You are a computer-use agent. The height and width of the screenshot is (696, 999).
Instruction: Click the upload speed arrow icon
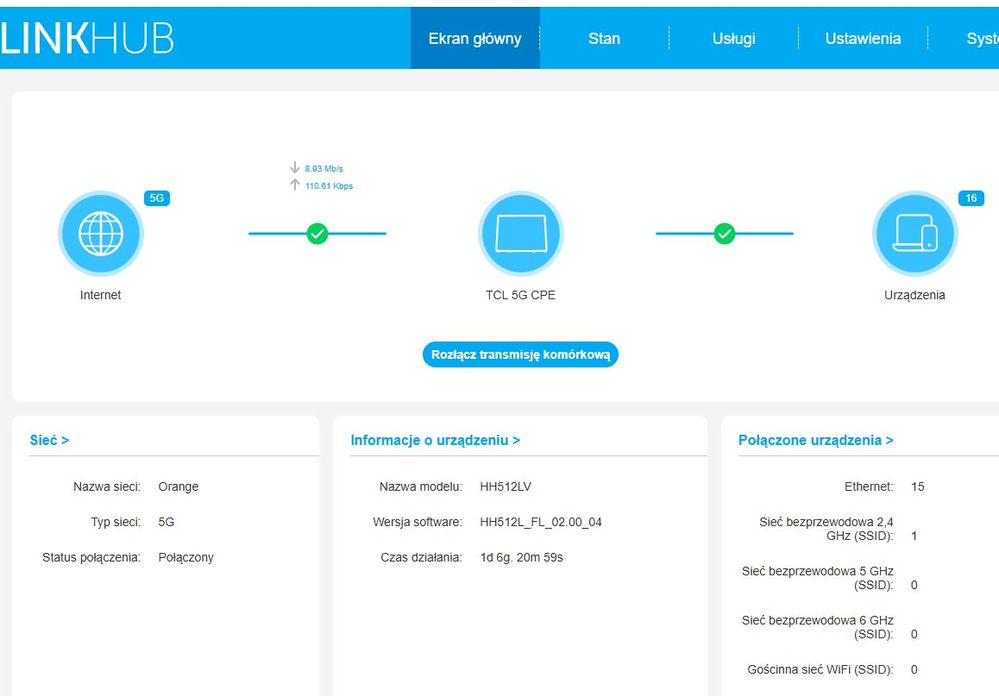[x=295, y=185]
